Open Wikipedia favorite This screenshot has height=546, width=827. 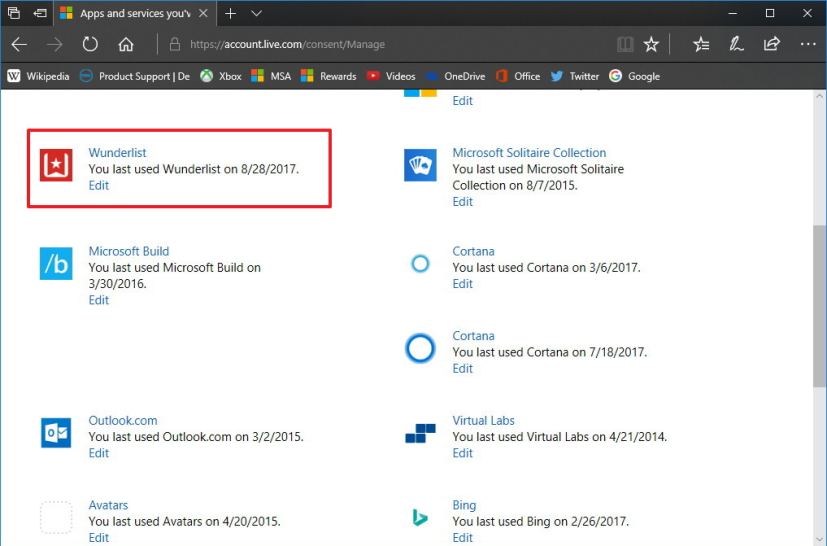click(x=39, y=76)
